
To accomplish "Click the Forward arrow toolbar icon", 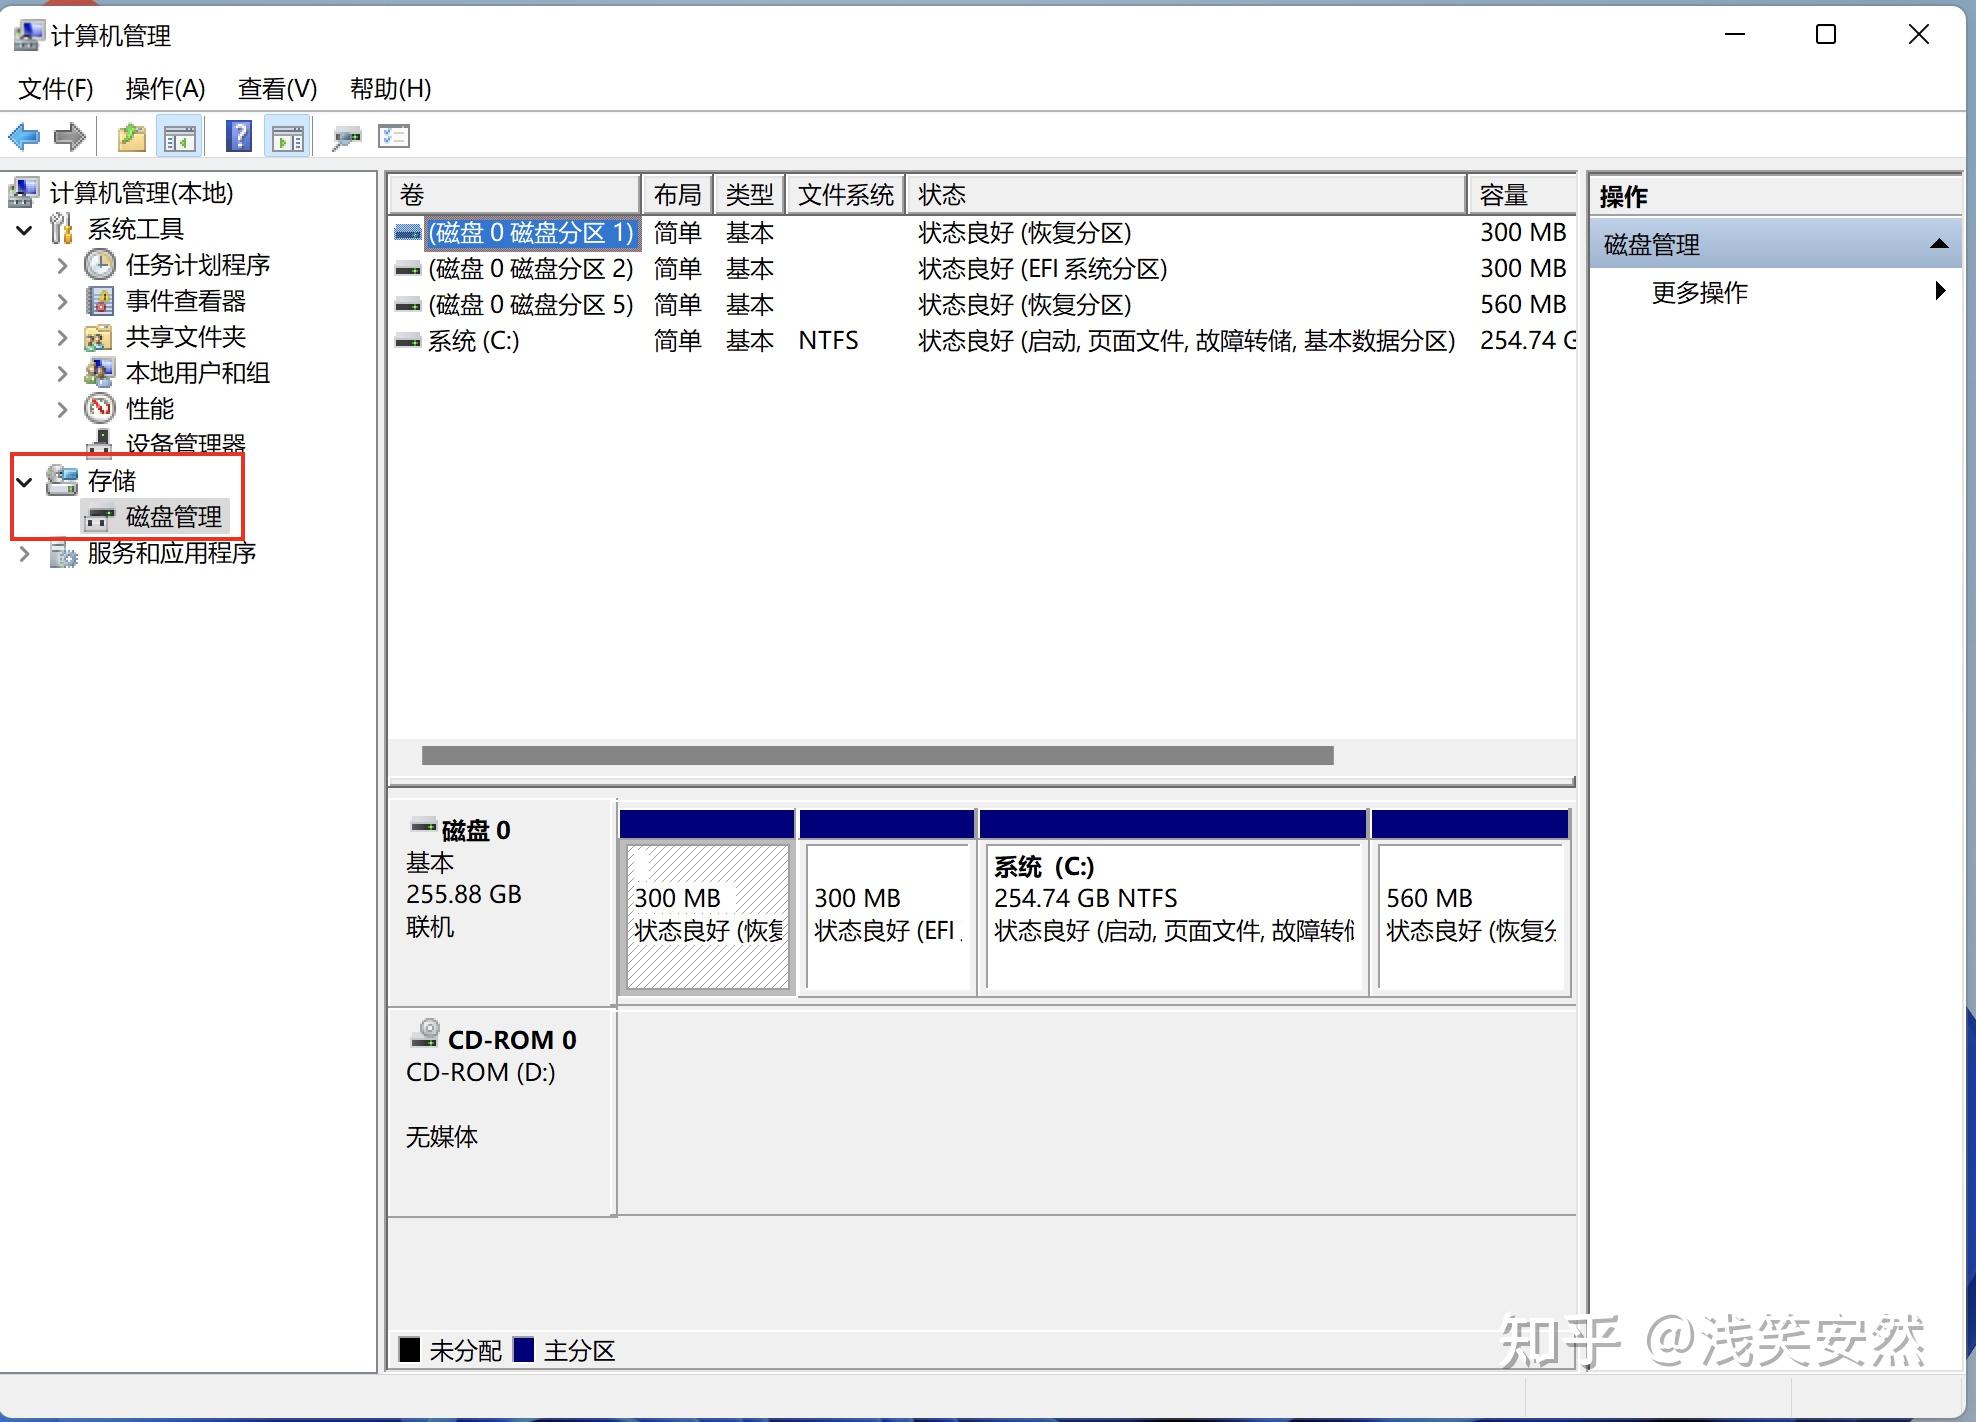I will pyautogui.click(x=69, y=137).
